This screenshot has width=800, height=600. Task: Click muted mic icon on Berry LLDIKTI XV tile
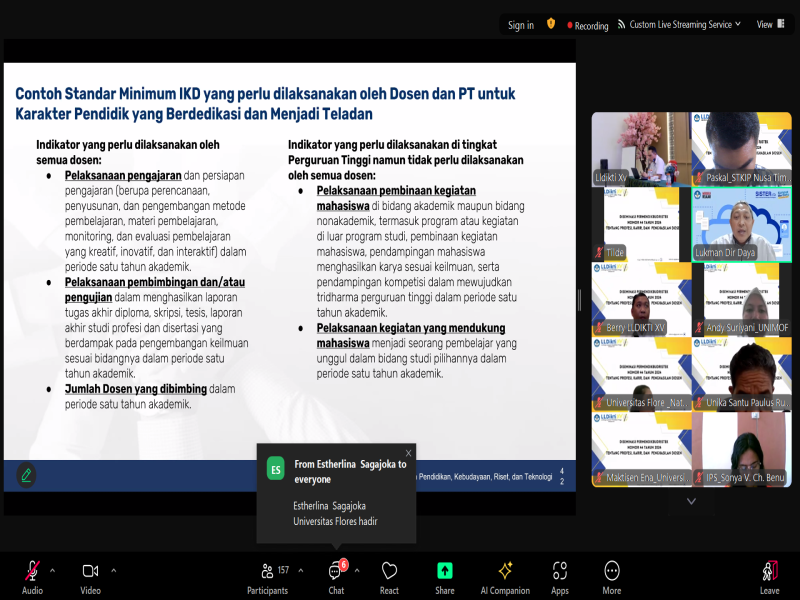[x=599, y=328]
